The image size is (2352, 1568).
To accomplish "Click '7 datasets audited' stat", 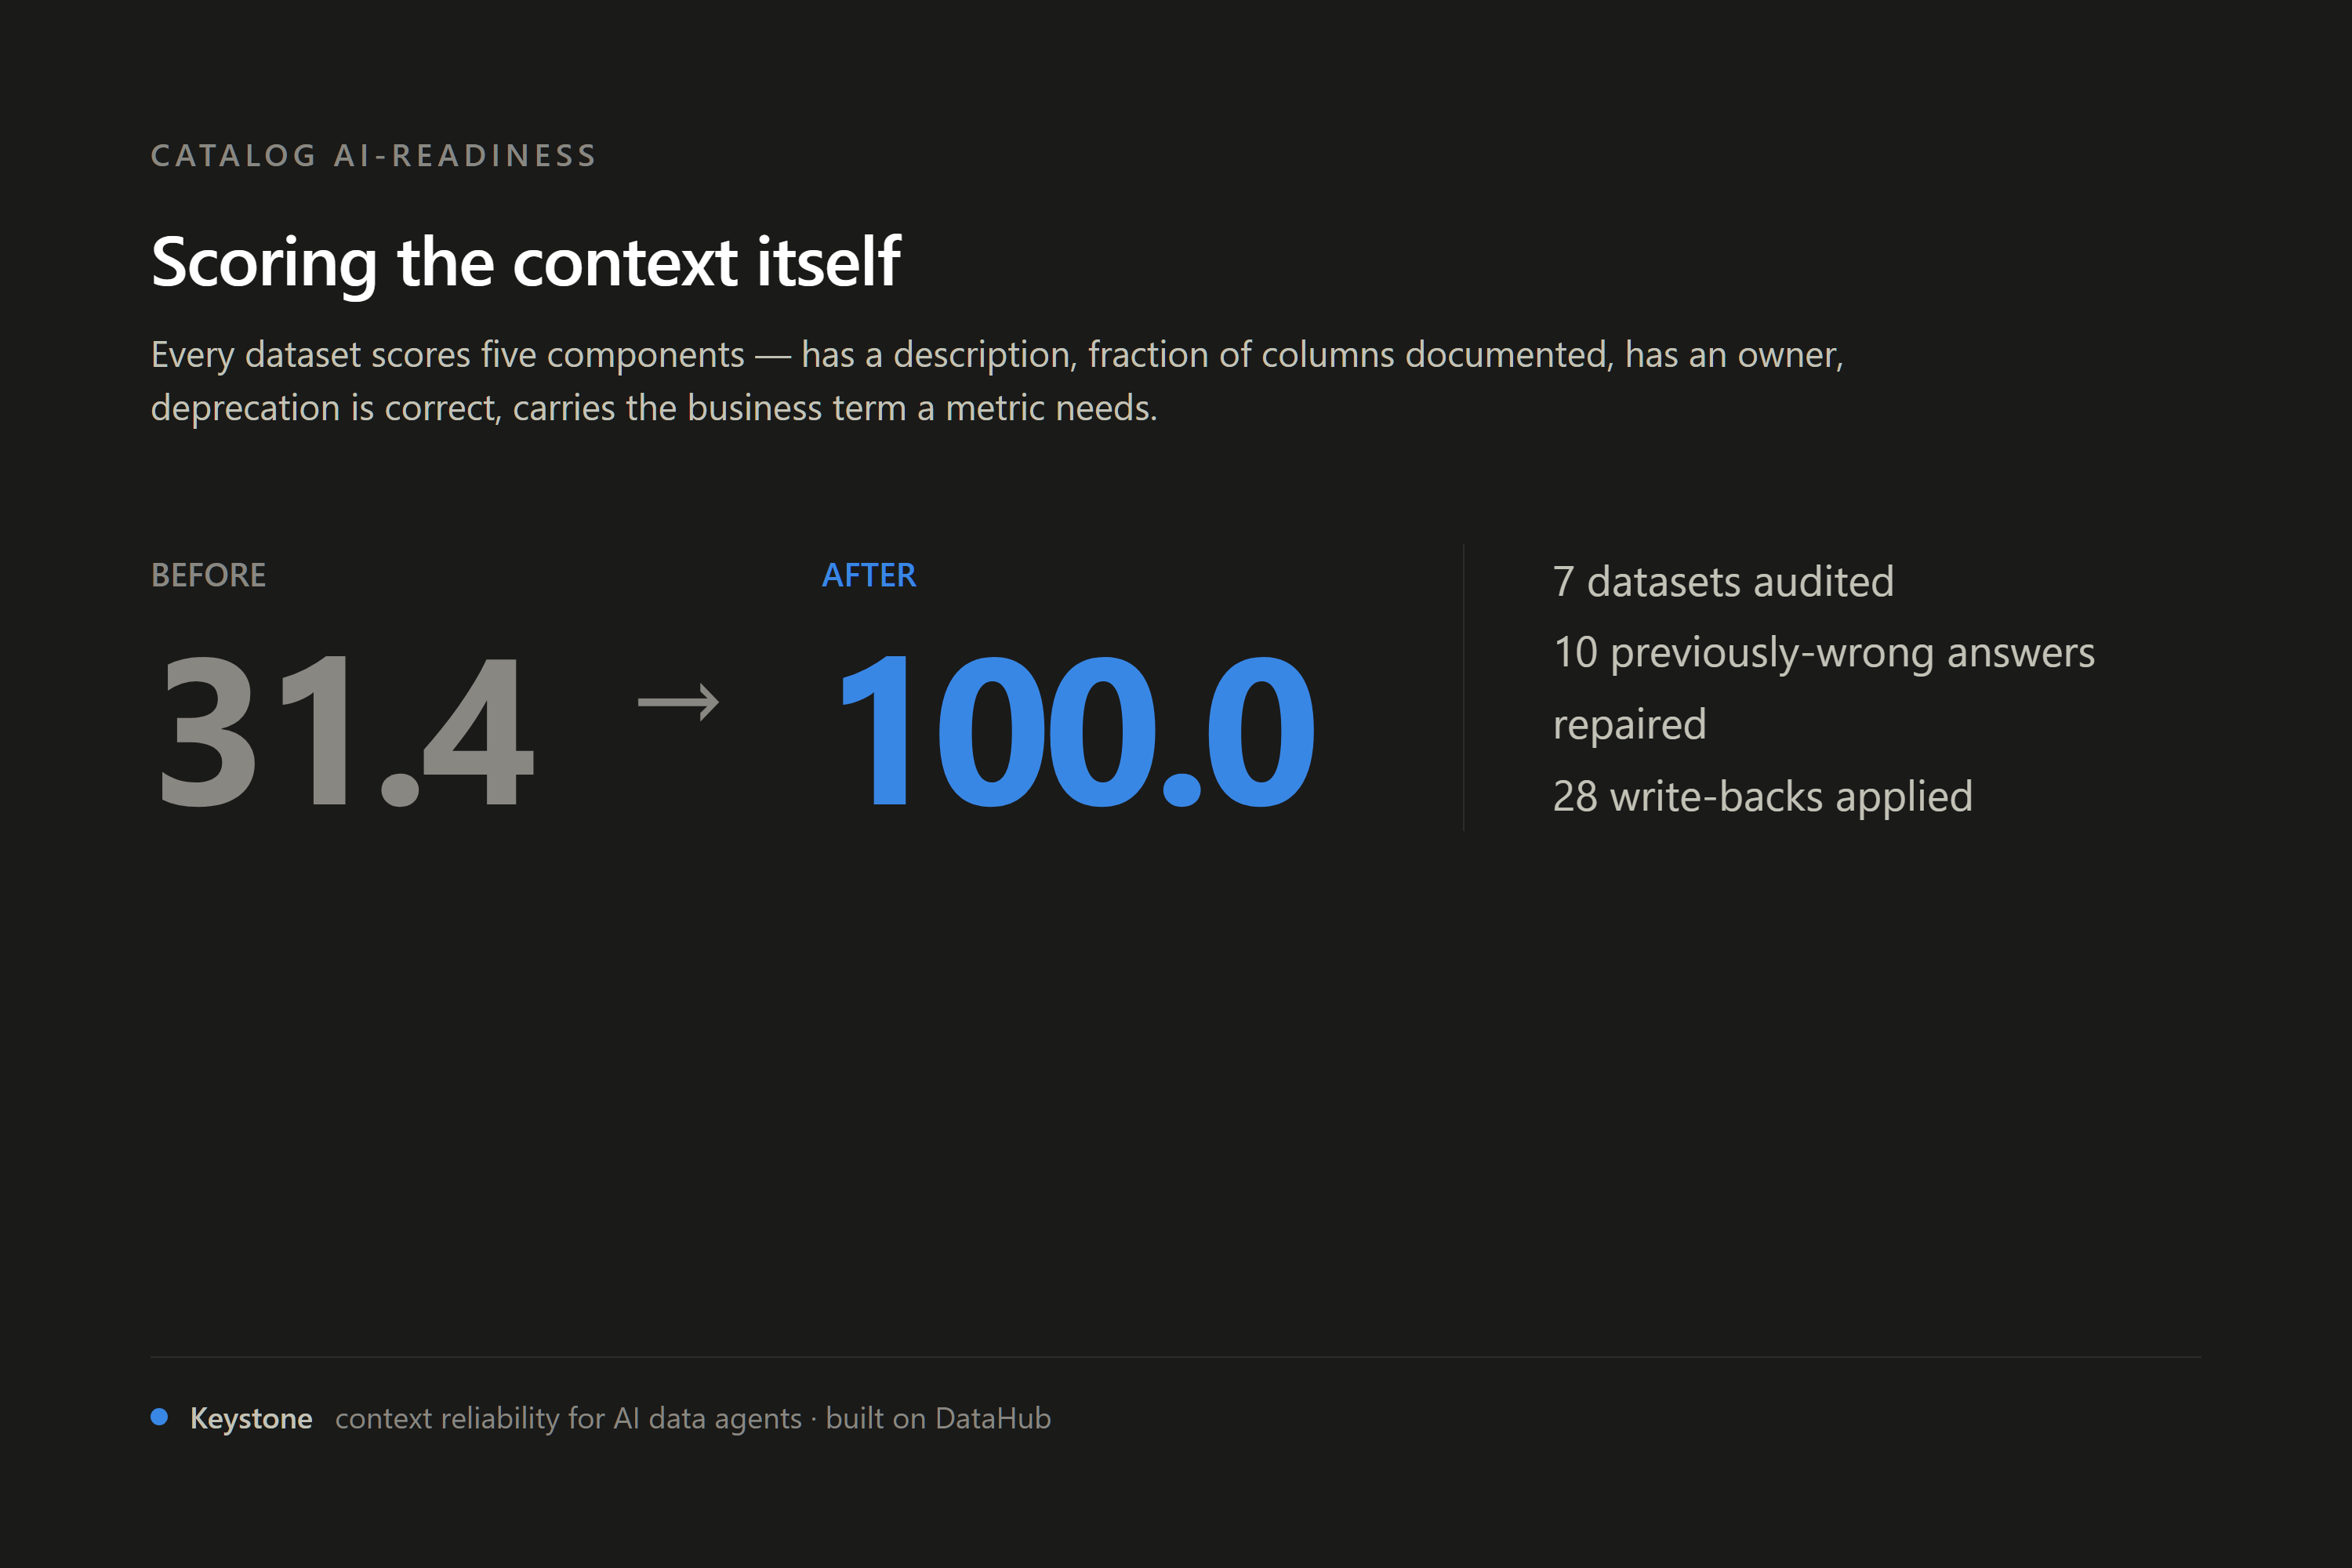I will click(x=1723, y=581).
